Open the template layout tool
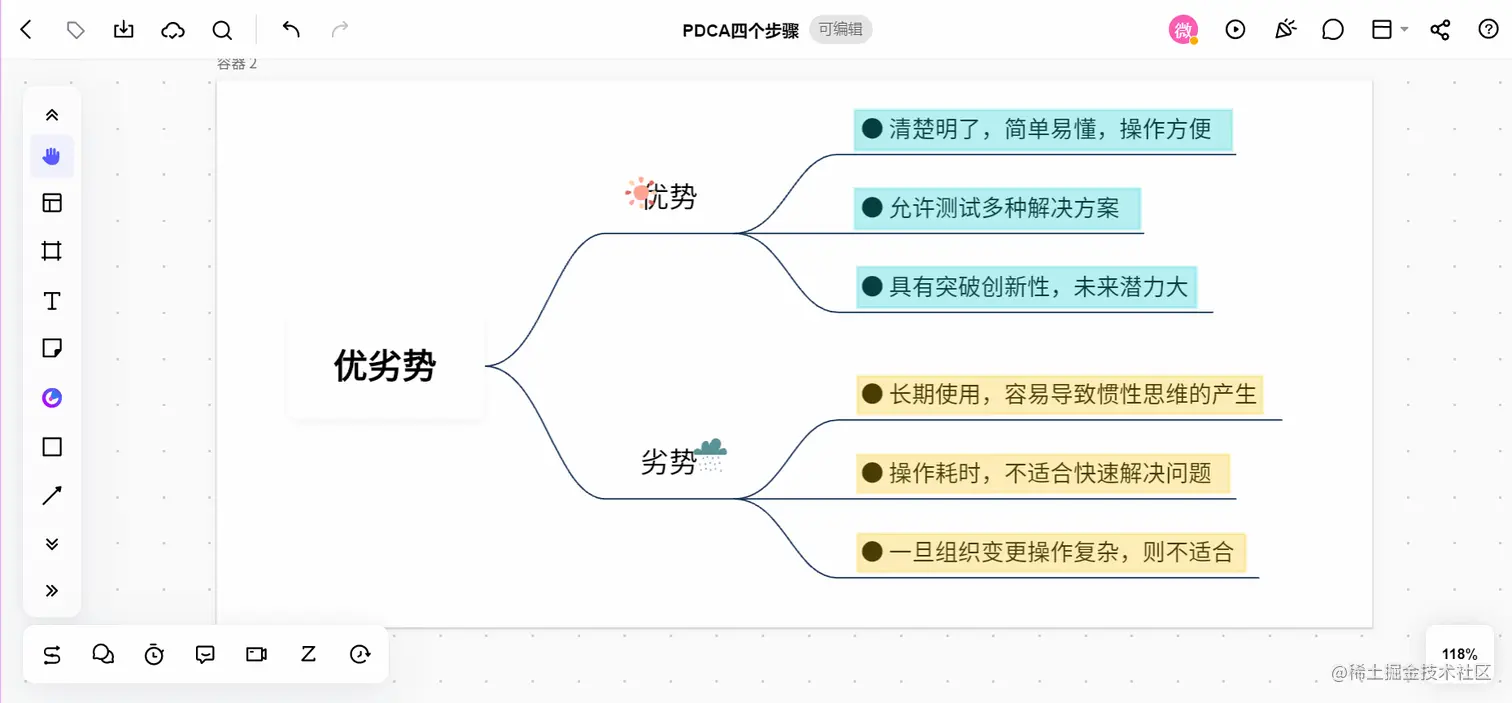The height and width of the screenshot is (703, 1512). tap(52, 203)
